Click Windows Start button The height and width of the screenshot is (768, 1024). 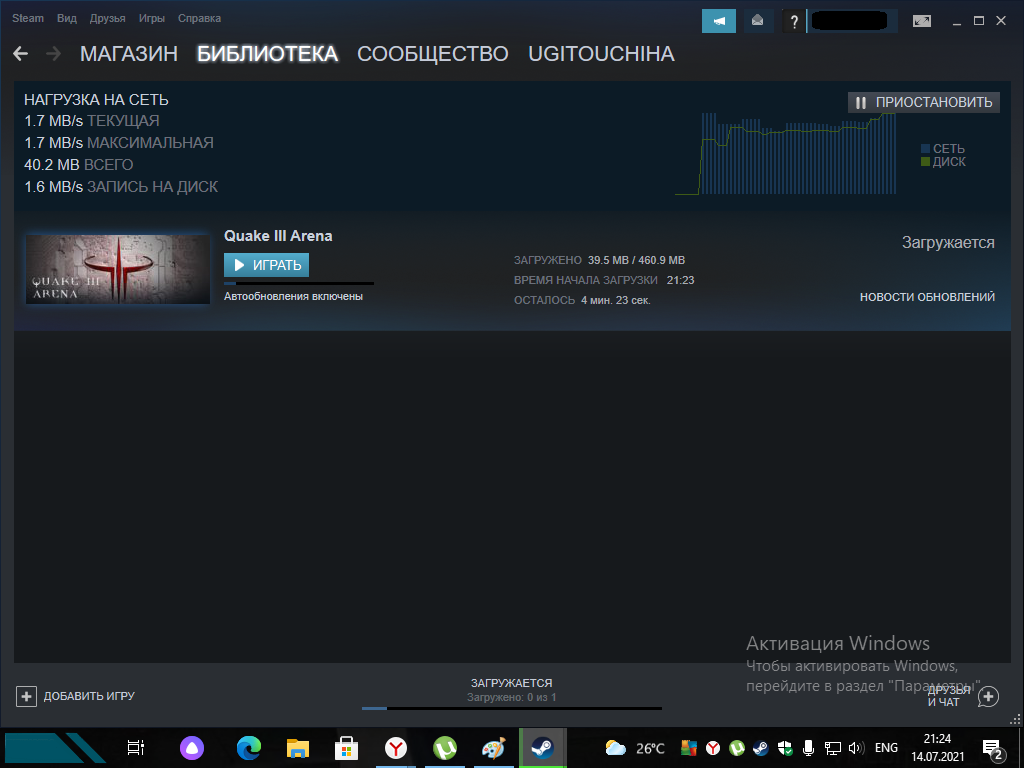(55, 748)
